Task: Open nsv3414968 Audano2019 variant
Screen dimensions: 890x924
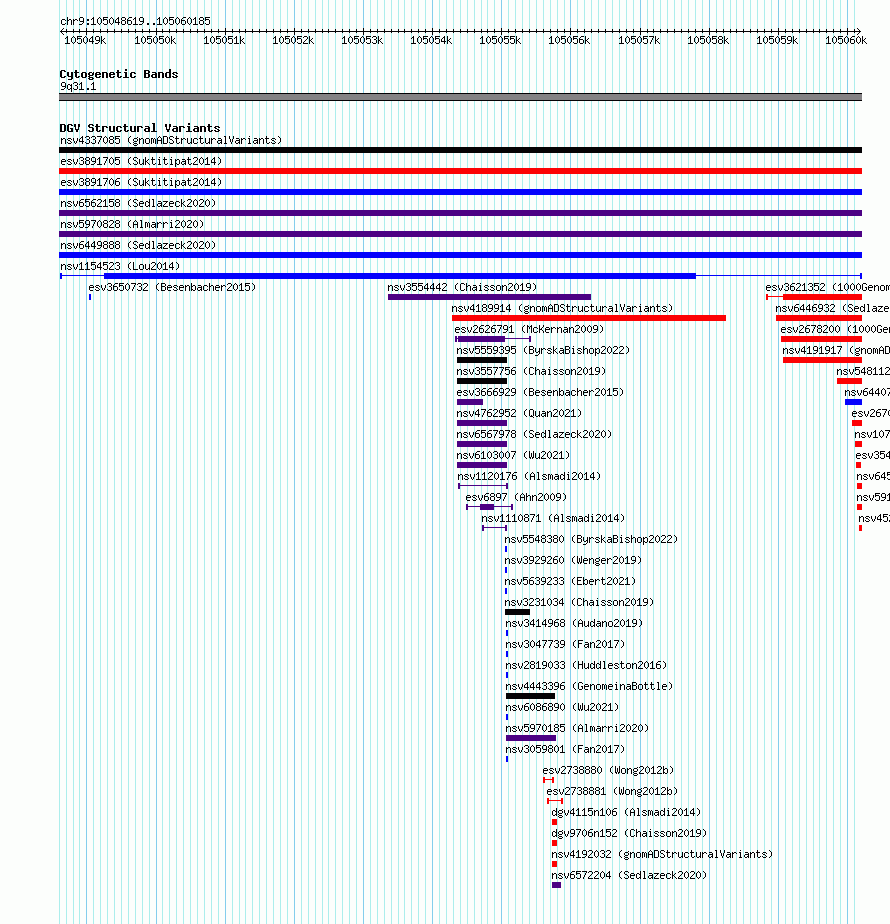Action: 574,623
